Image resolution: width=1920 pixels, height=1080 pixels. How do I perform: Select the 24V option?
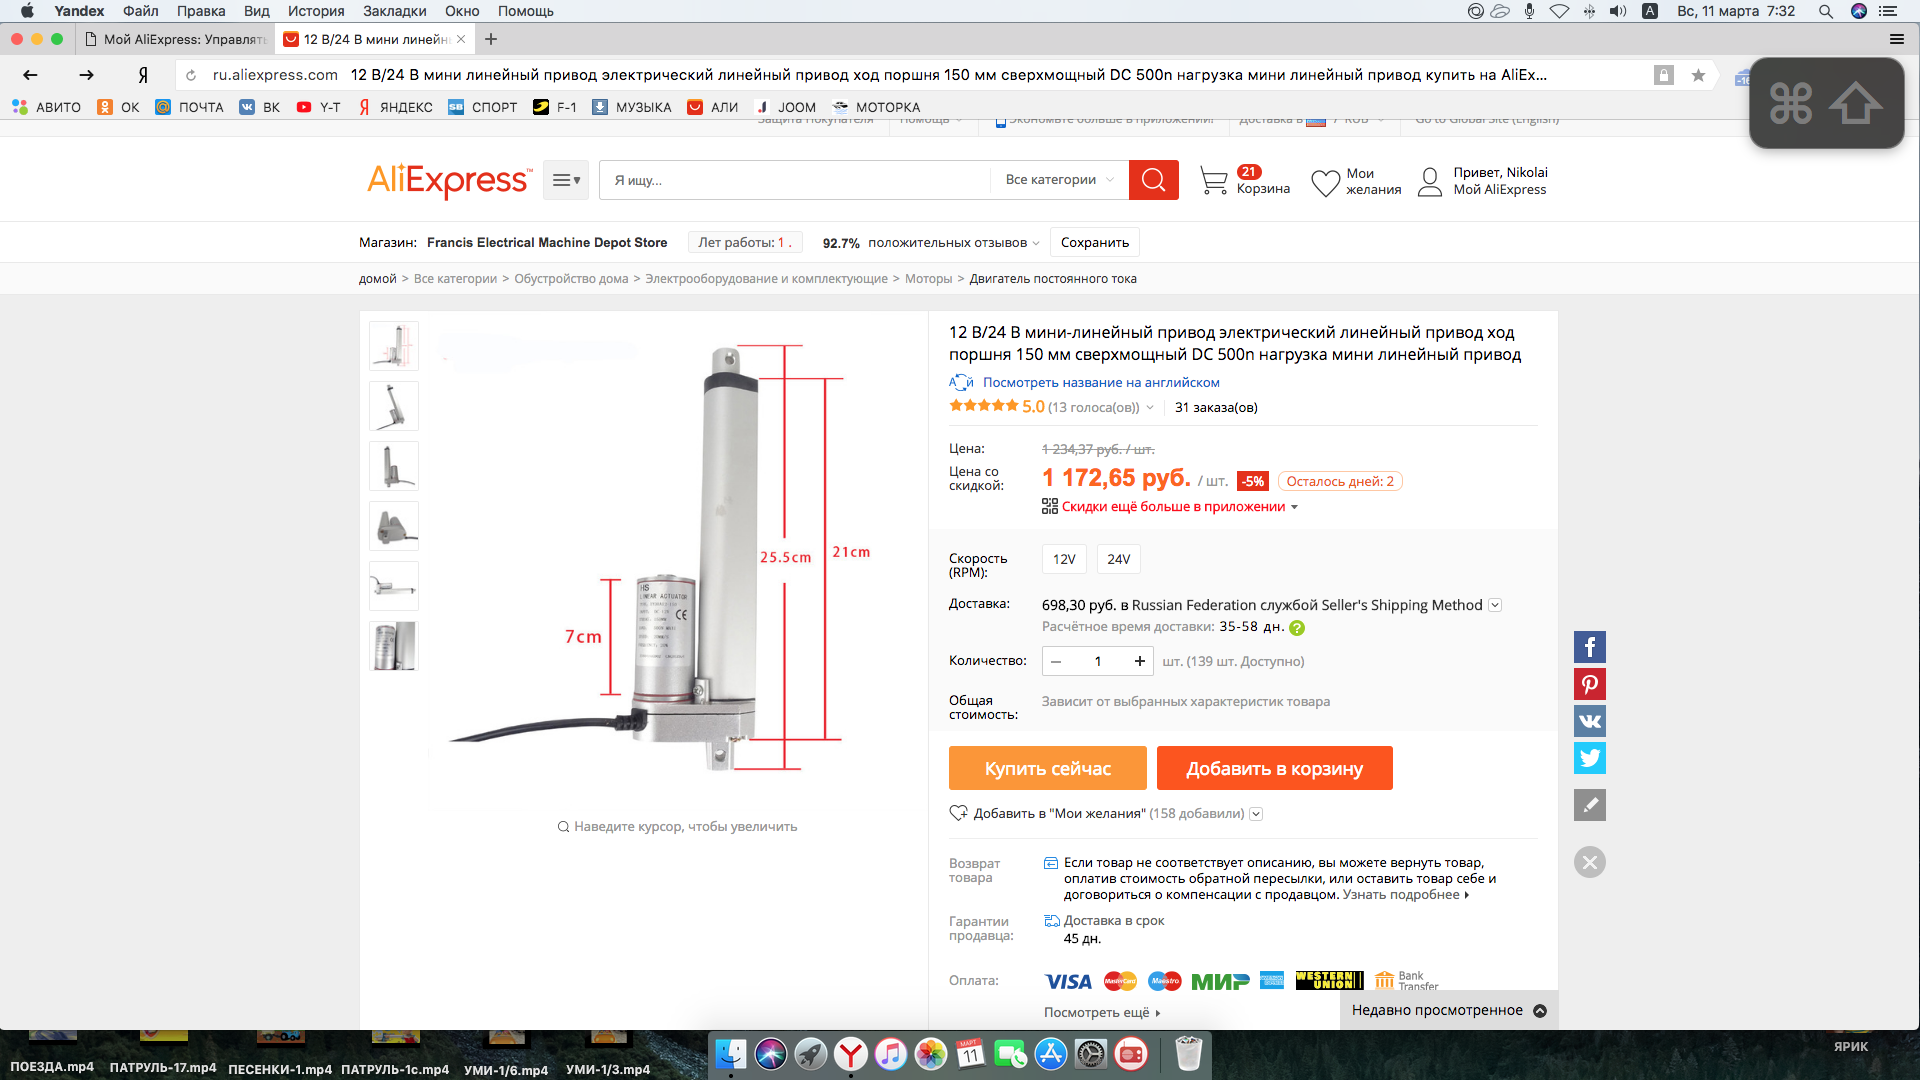pyautogui.click(x=1118, y=559)
